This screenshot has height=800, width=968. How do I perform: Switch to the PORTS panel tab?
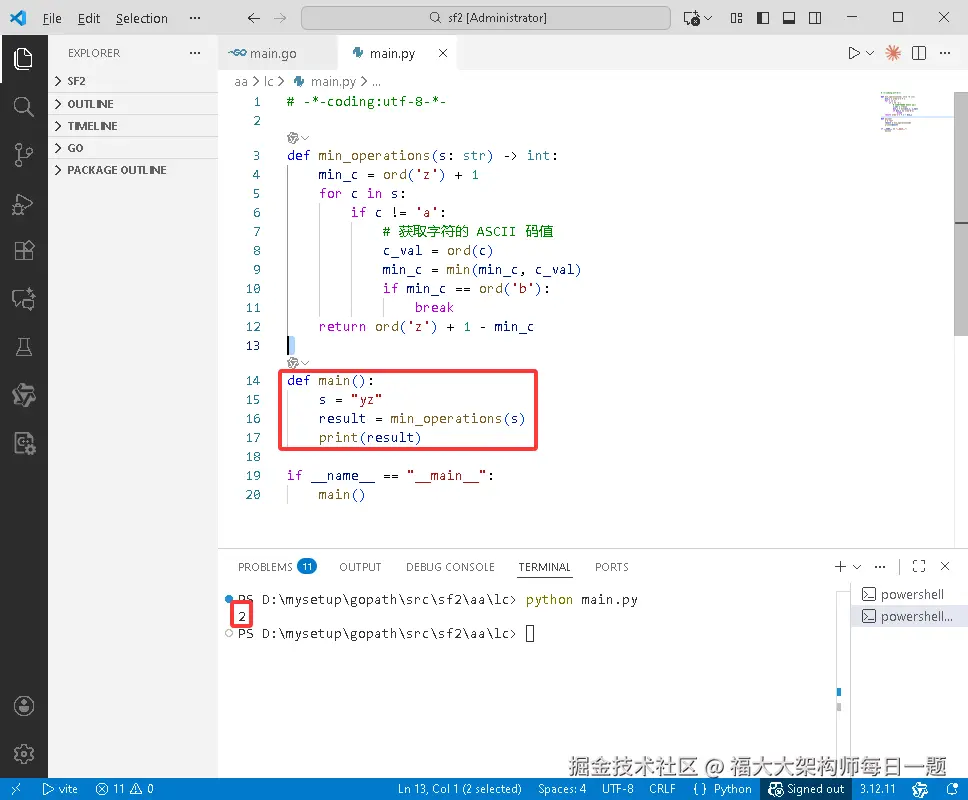[611, 567]
